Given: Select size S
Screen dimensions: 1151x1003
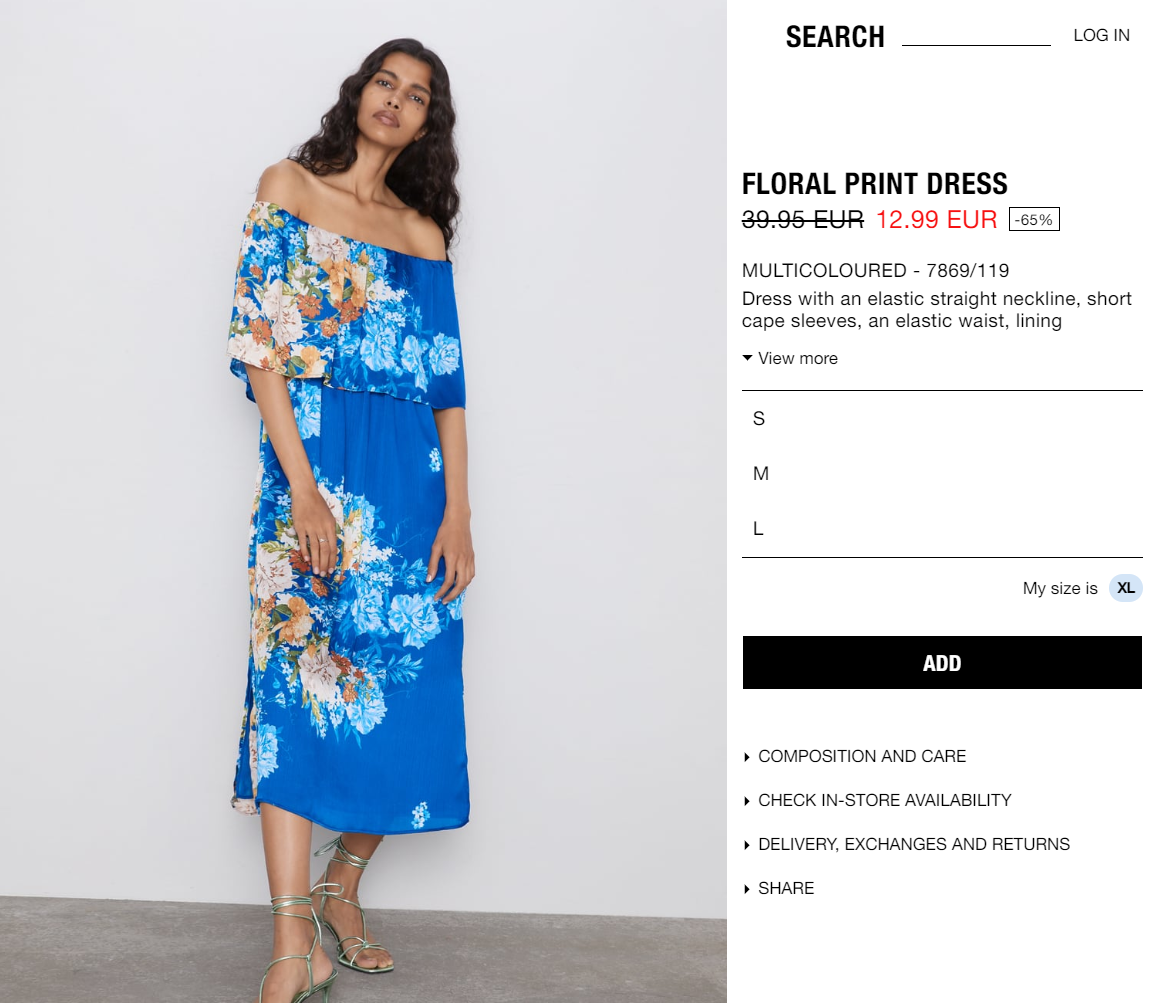Looking at the screenshot, I should (x=942, y=419).
